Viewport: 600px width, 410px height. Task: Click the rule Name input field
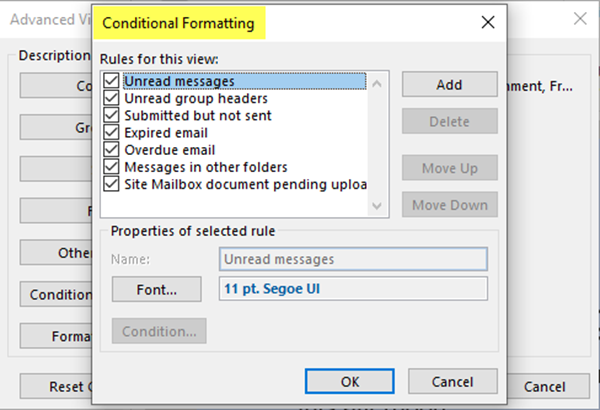click(x=352, y=259)
